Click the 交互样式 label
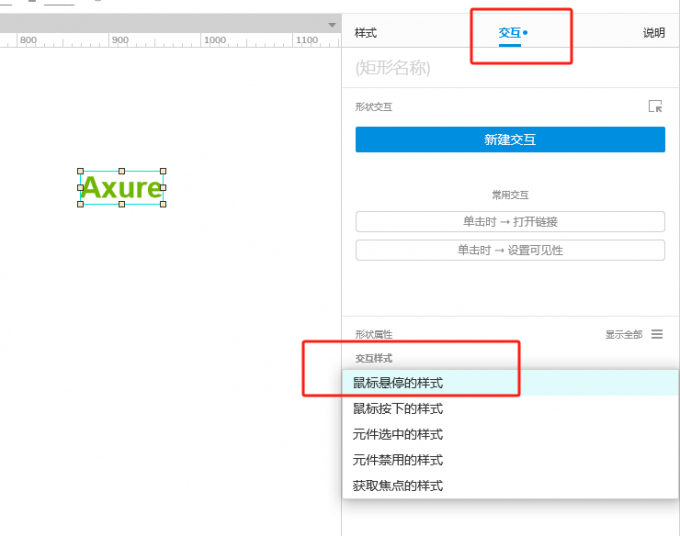Image resolution: width=680 pixels, height=536 pixels. point(373,358)
